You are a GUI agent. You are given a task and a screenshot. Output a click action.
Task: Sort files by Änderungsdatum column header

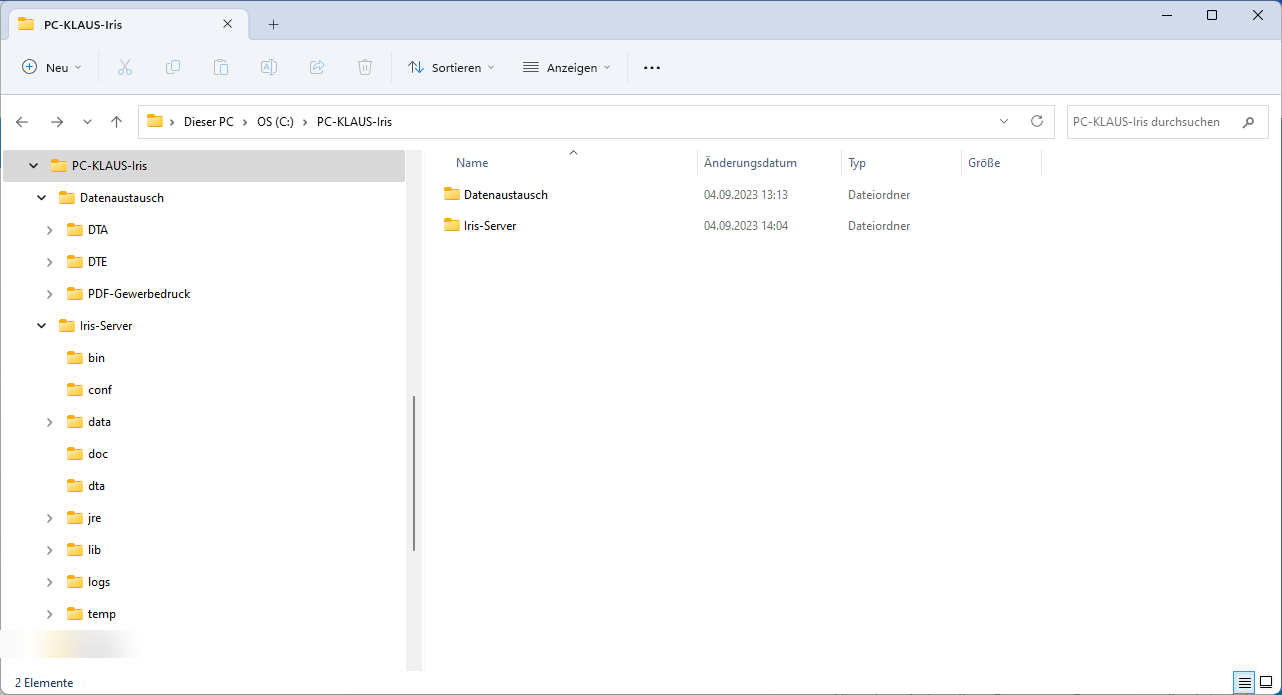[750, 163]
